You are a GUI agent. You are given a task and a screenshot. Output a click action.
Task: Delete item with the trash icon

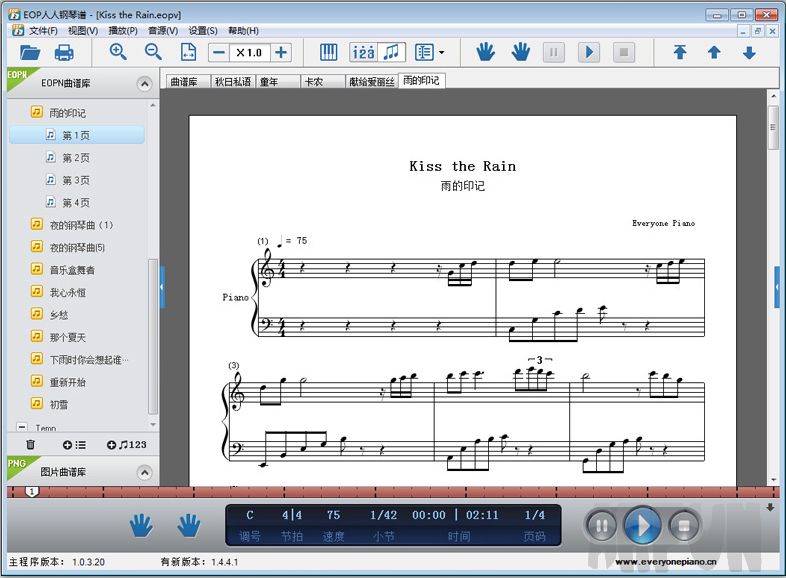pyautogui.click(x=30, y=444)
